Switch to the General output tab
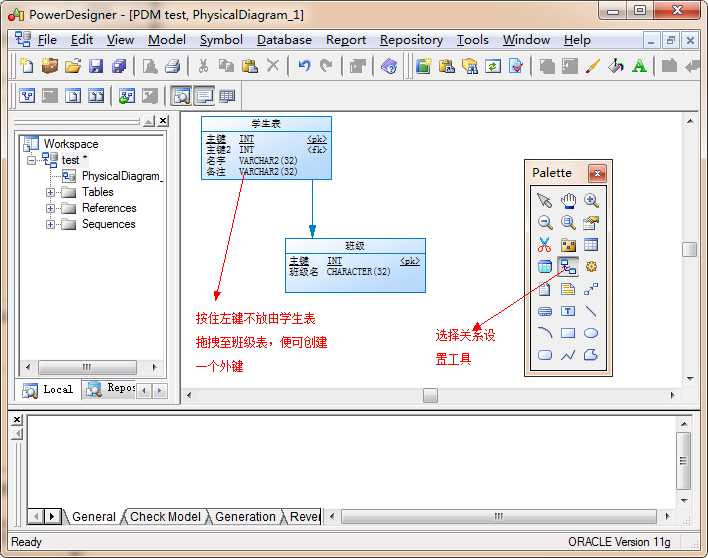 click(93, 517)
